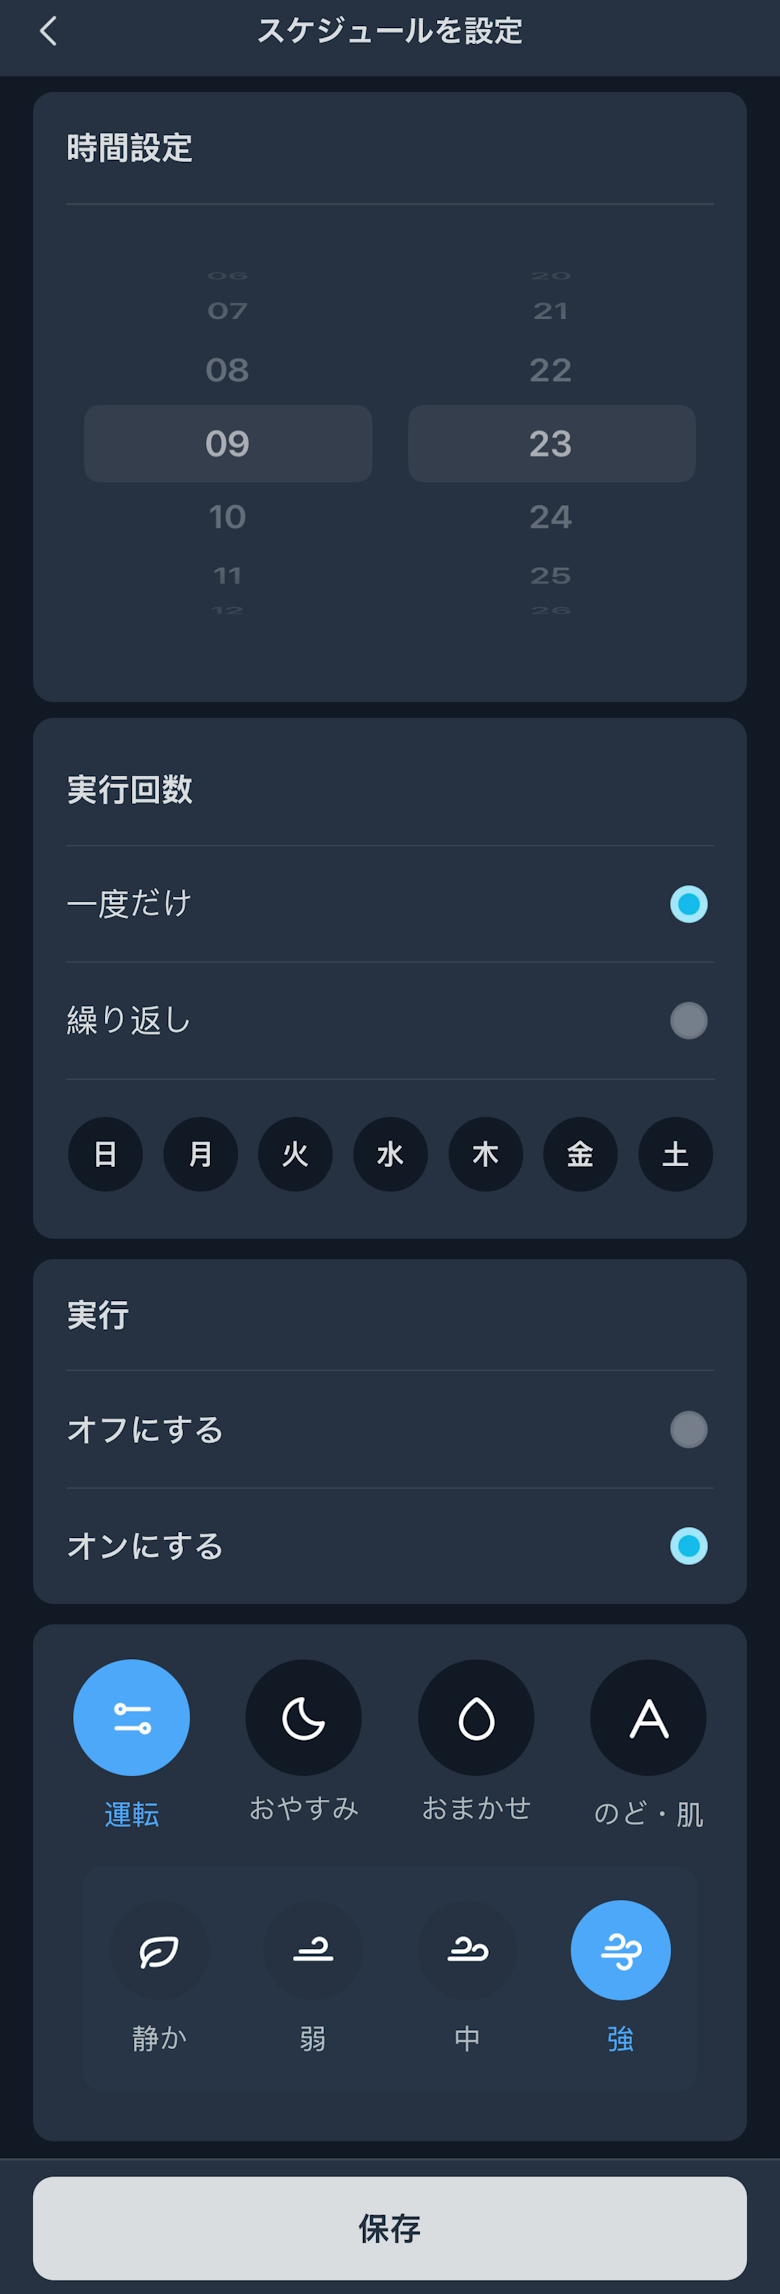The height and width of the screenshot is (2294, 780).
Task: Tap the back arrow icon
Action: (48, 32)
